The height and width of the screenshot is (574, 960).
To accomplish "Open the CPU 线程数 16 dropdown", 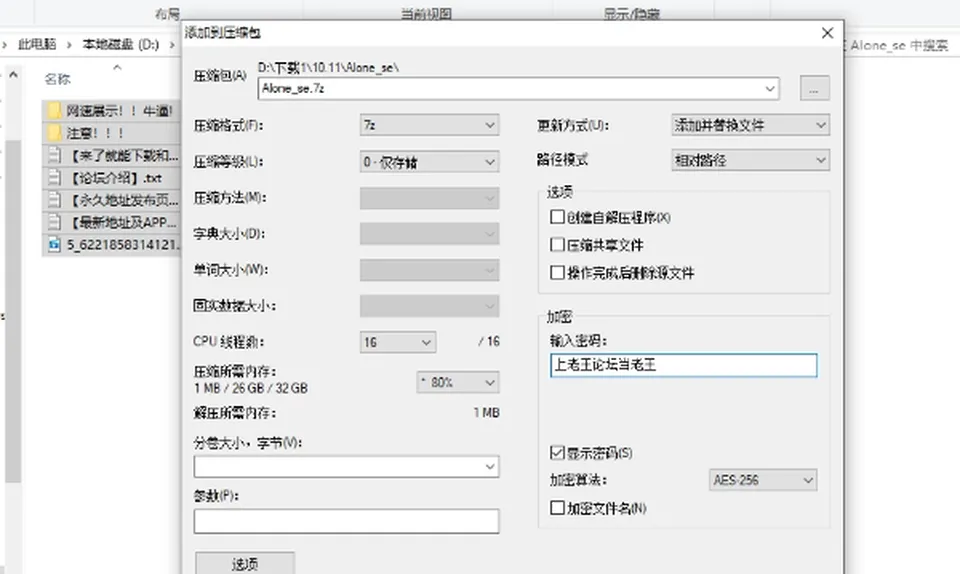I will 398,341.
